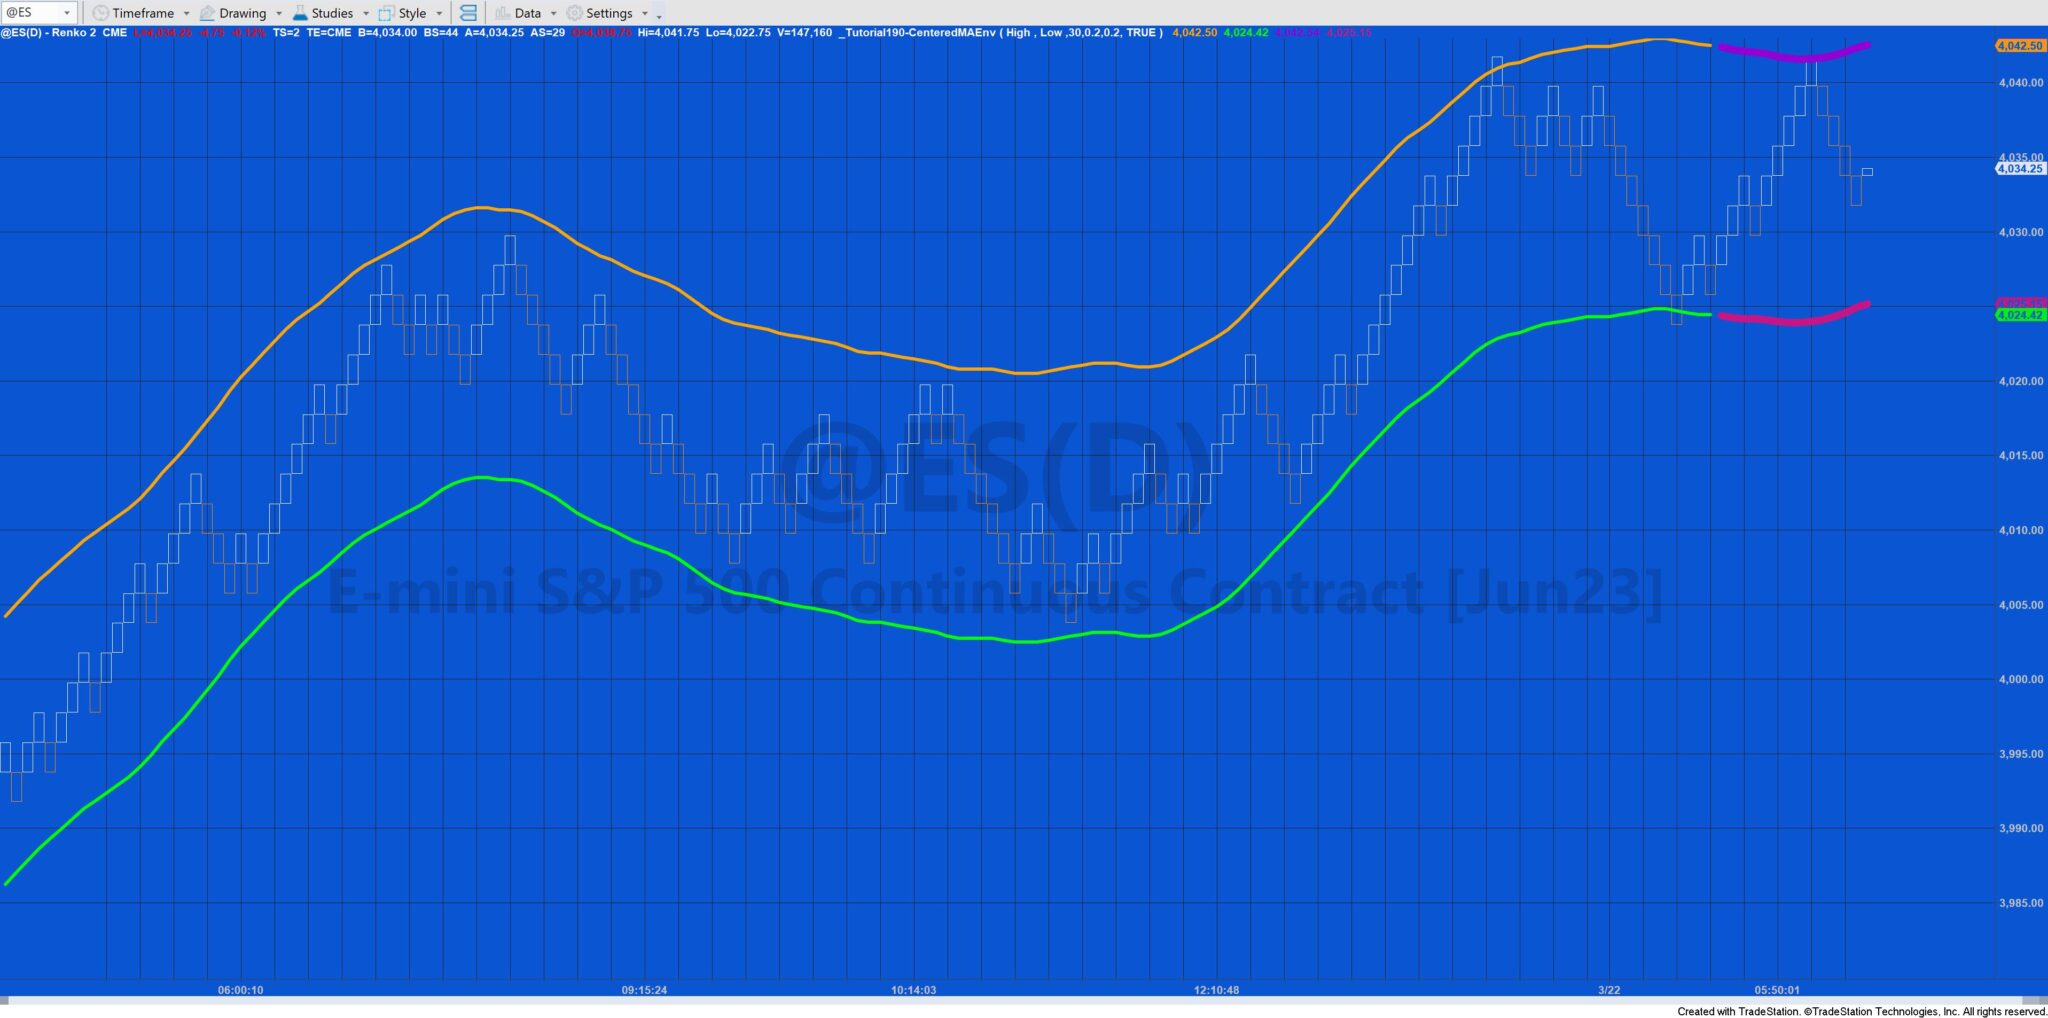Click the 3/22 date label on time axis
The image size is (2048, 1018).
point(1610,991)
